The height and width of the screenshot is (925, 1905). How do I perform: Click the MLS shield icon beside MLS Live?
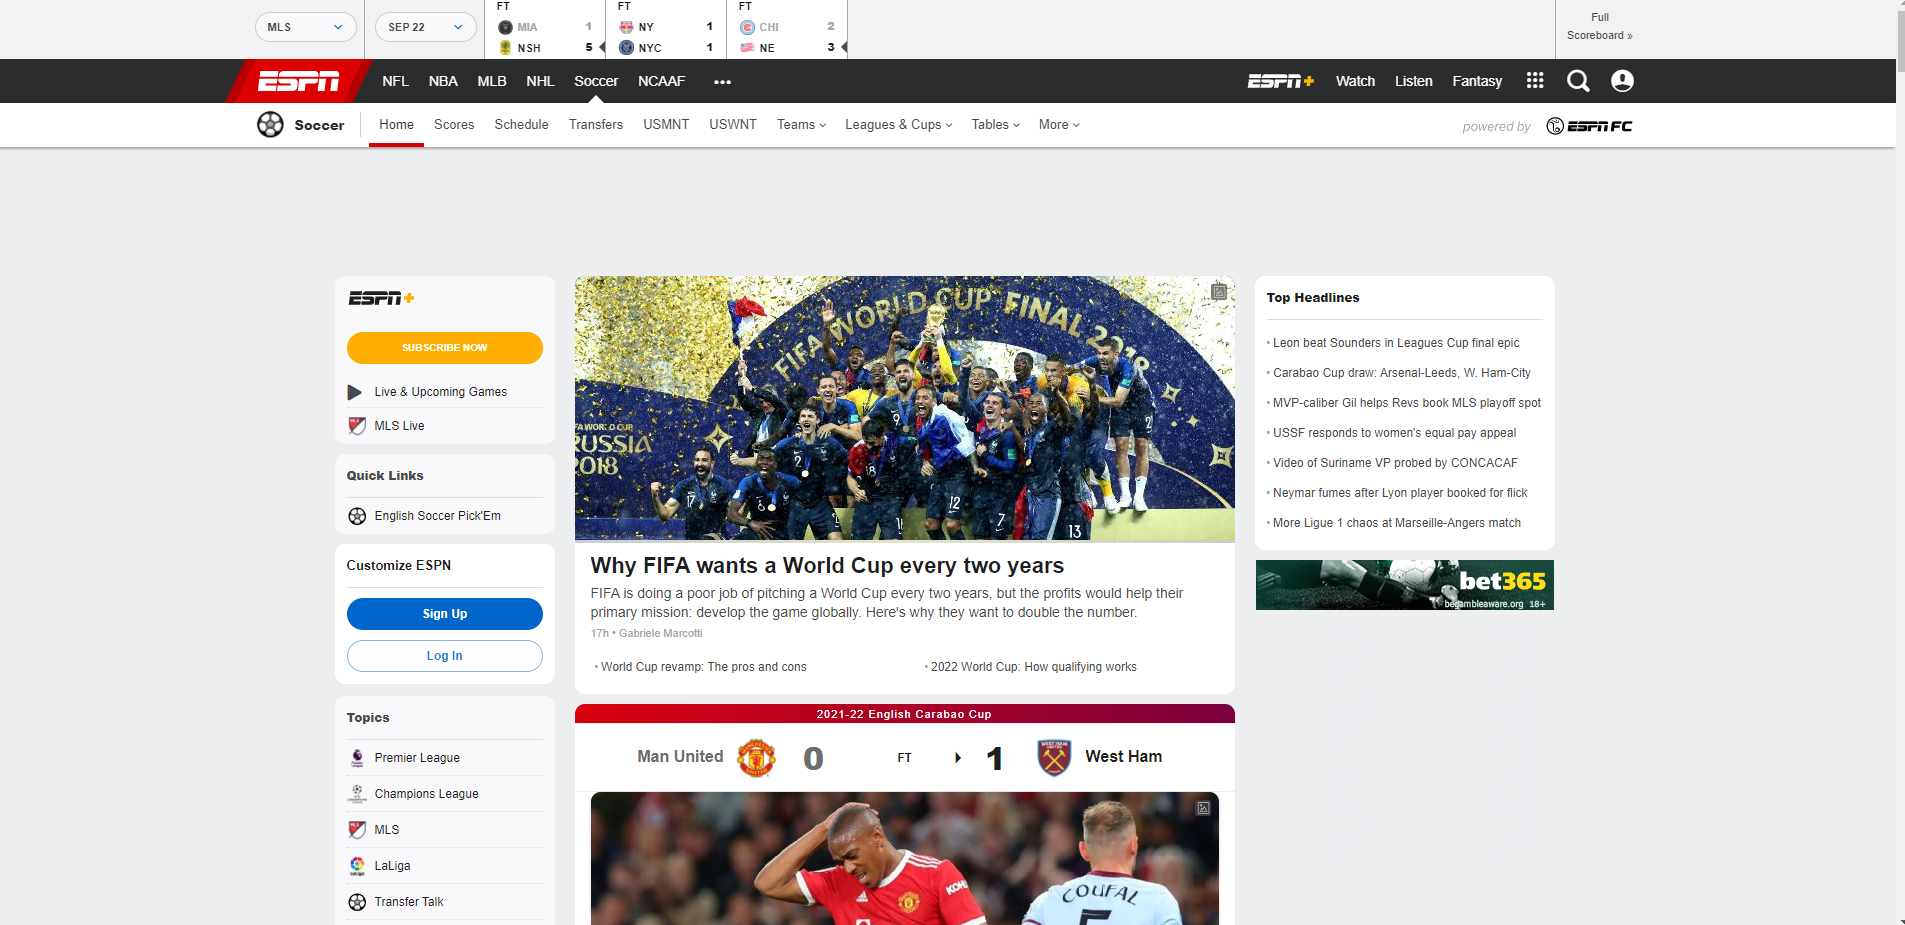[357, 426]
